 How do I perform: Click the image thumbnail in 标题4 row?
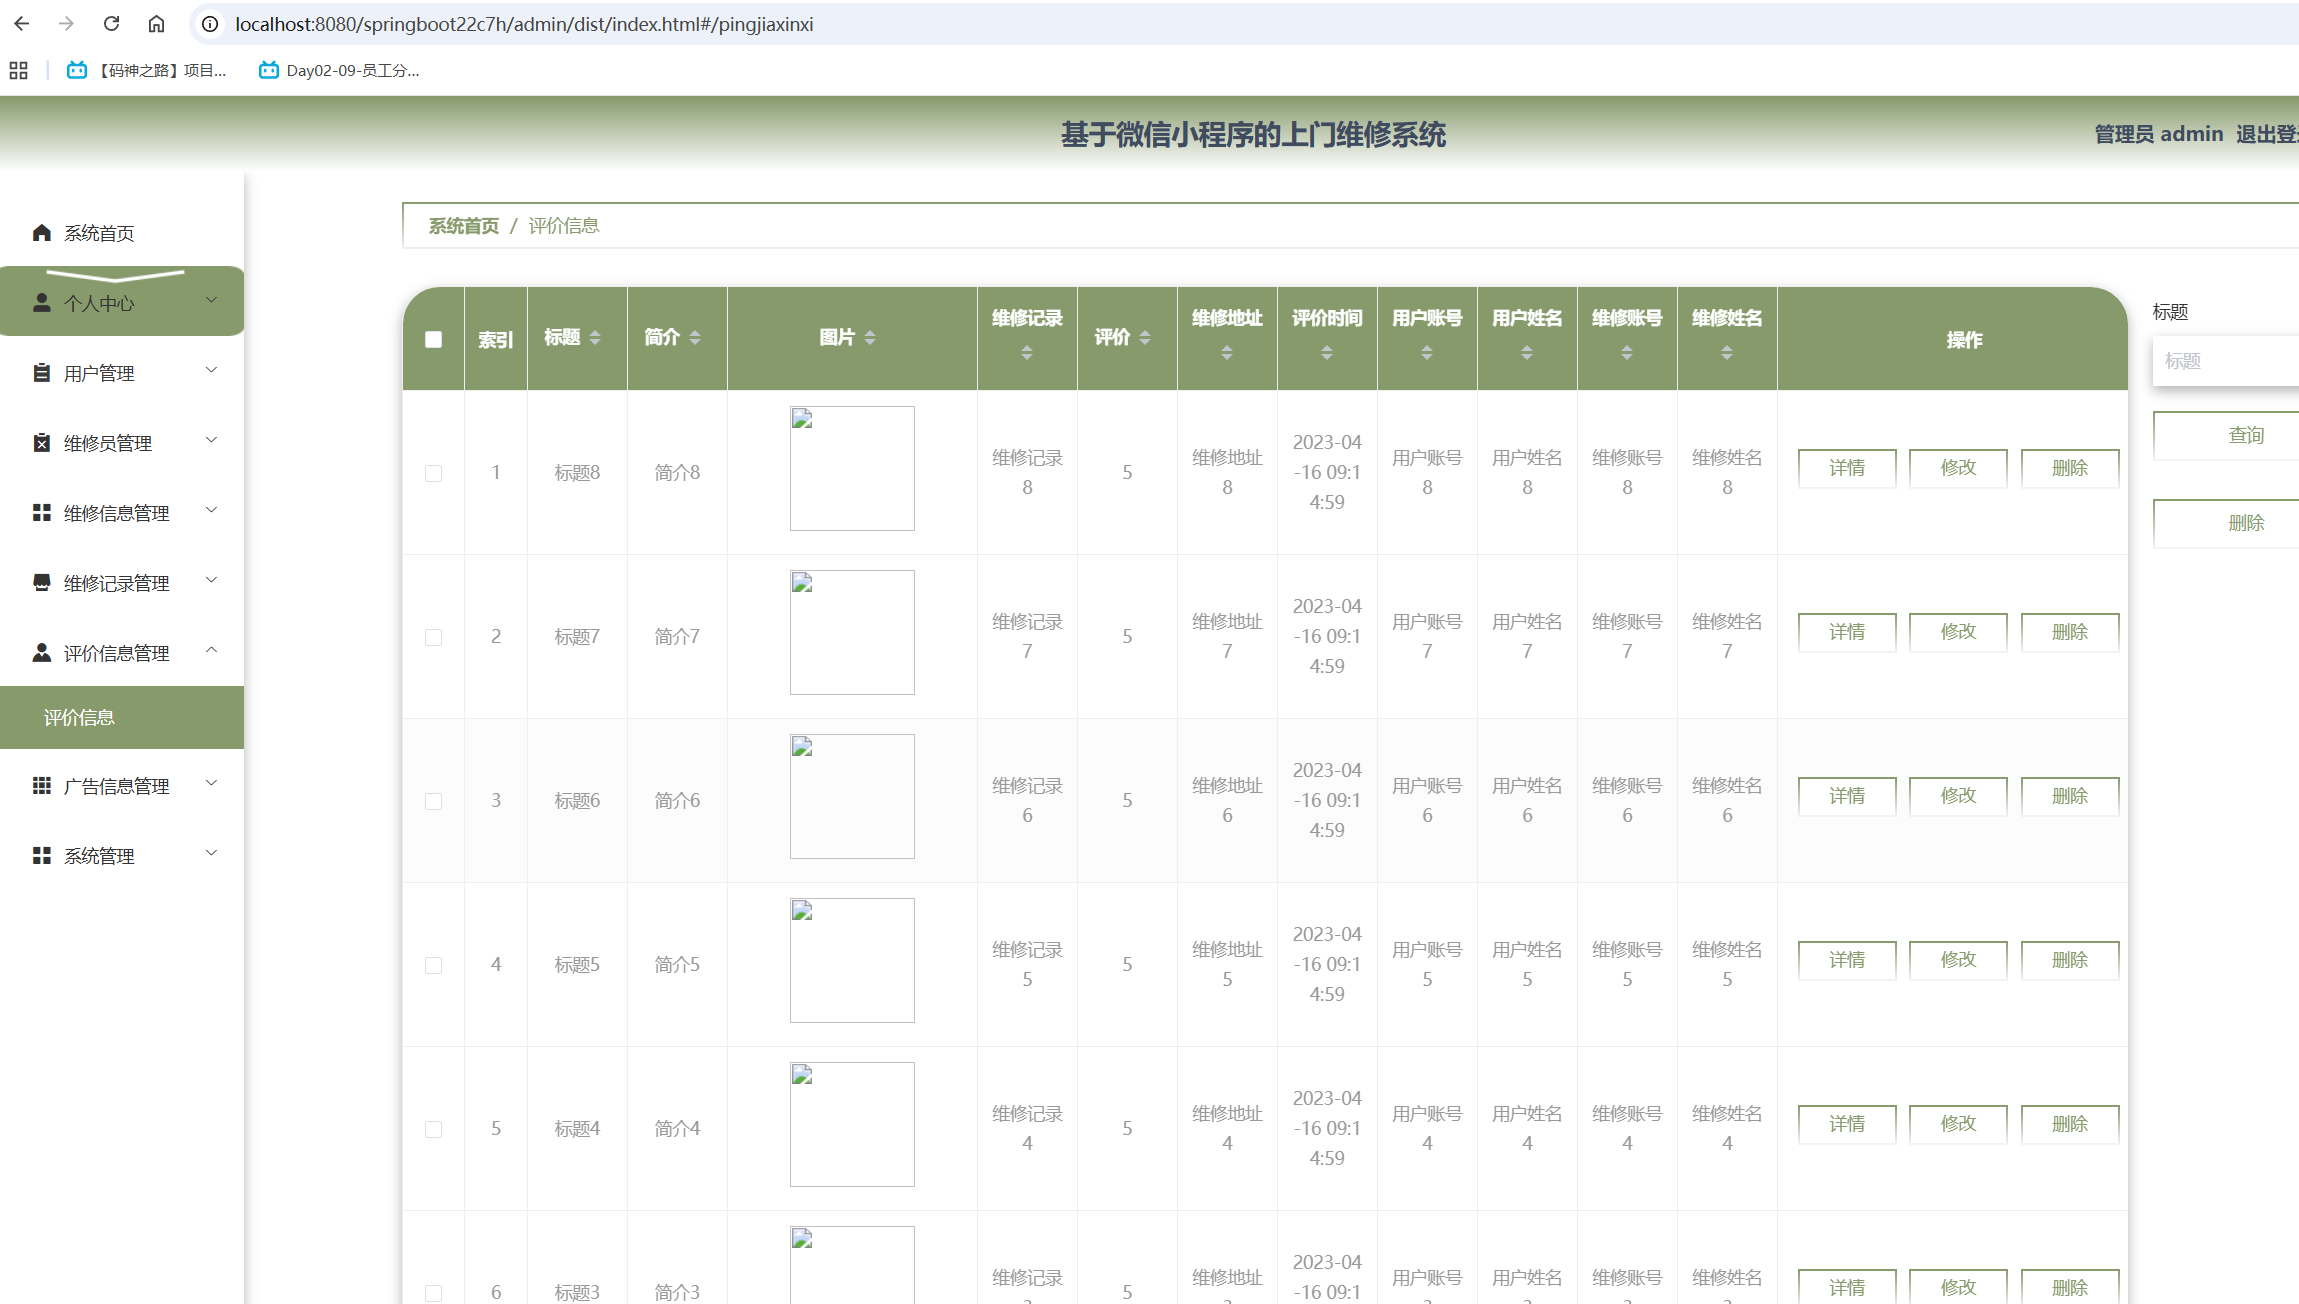[x=852, y=1124]
